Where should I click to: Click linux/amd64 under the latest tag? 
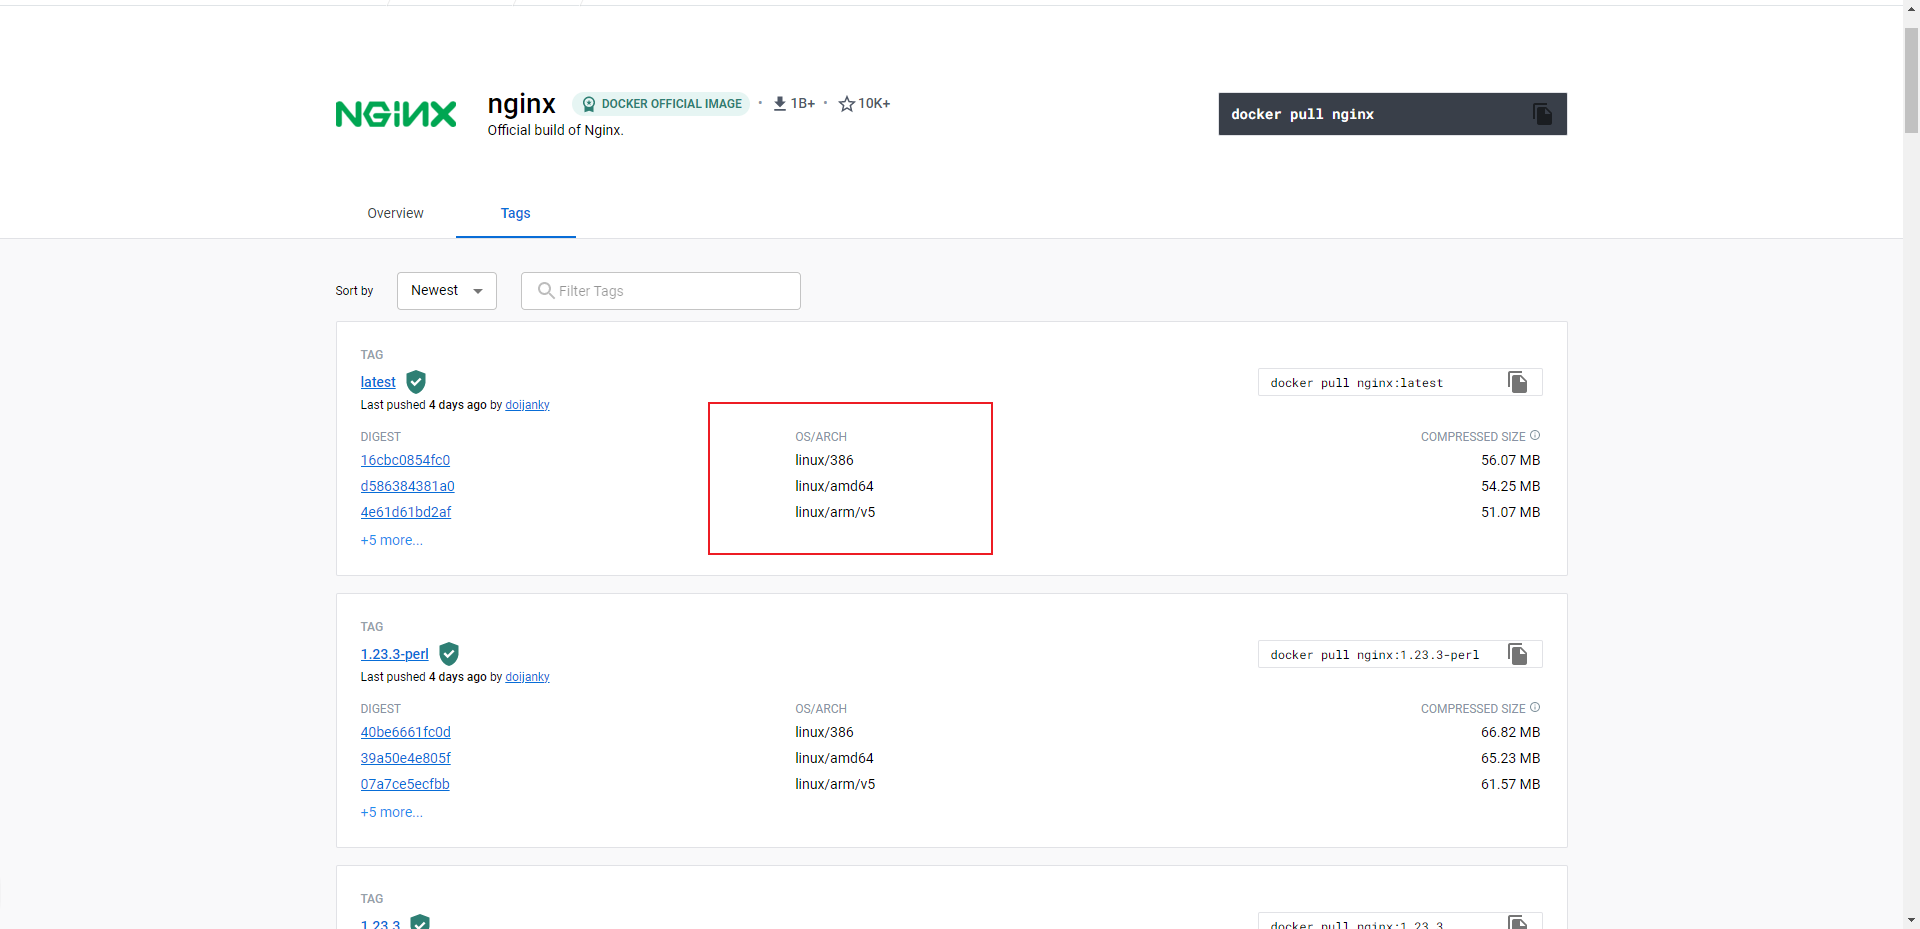[x=834, y=486]
